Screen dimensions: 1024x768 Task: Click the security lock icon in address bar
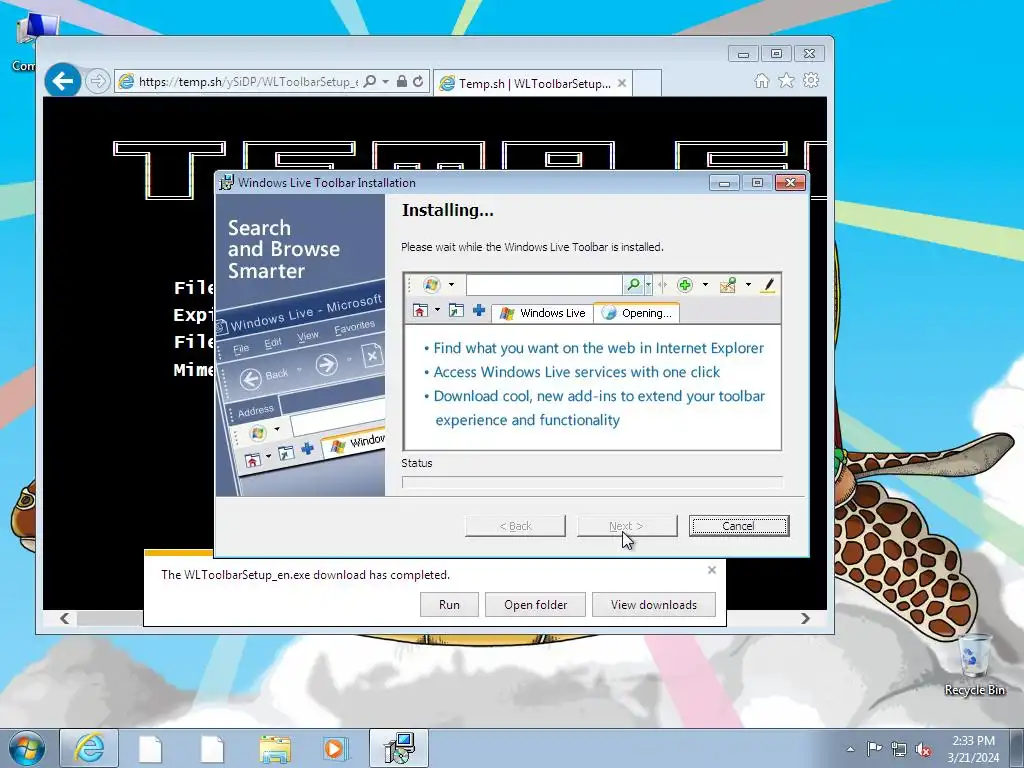(402, 82)
